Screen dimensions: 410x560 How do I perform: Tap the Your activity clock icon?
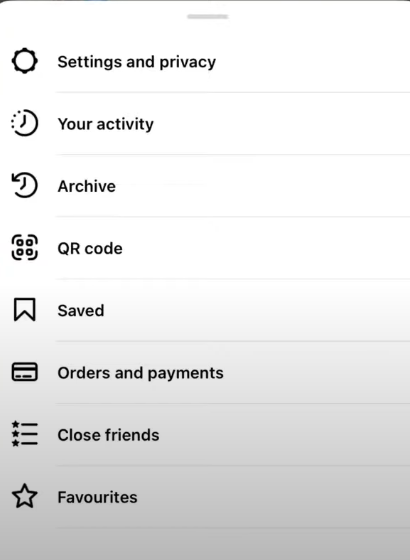tap(25, 123)
